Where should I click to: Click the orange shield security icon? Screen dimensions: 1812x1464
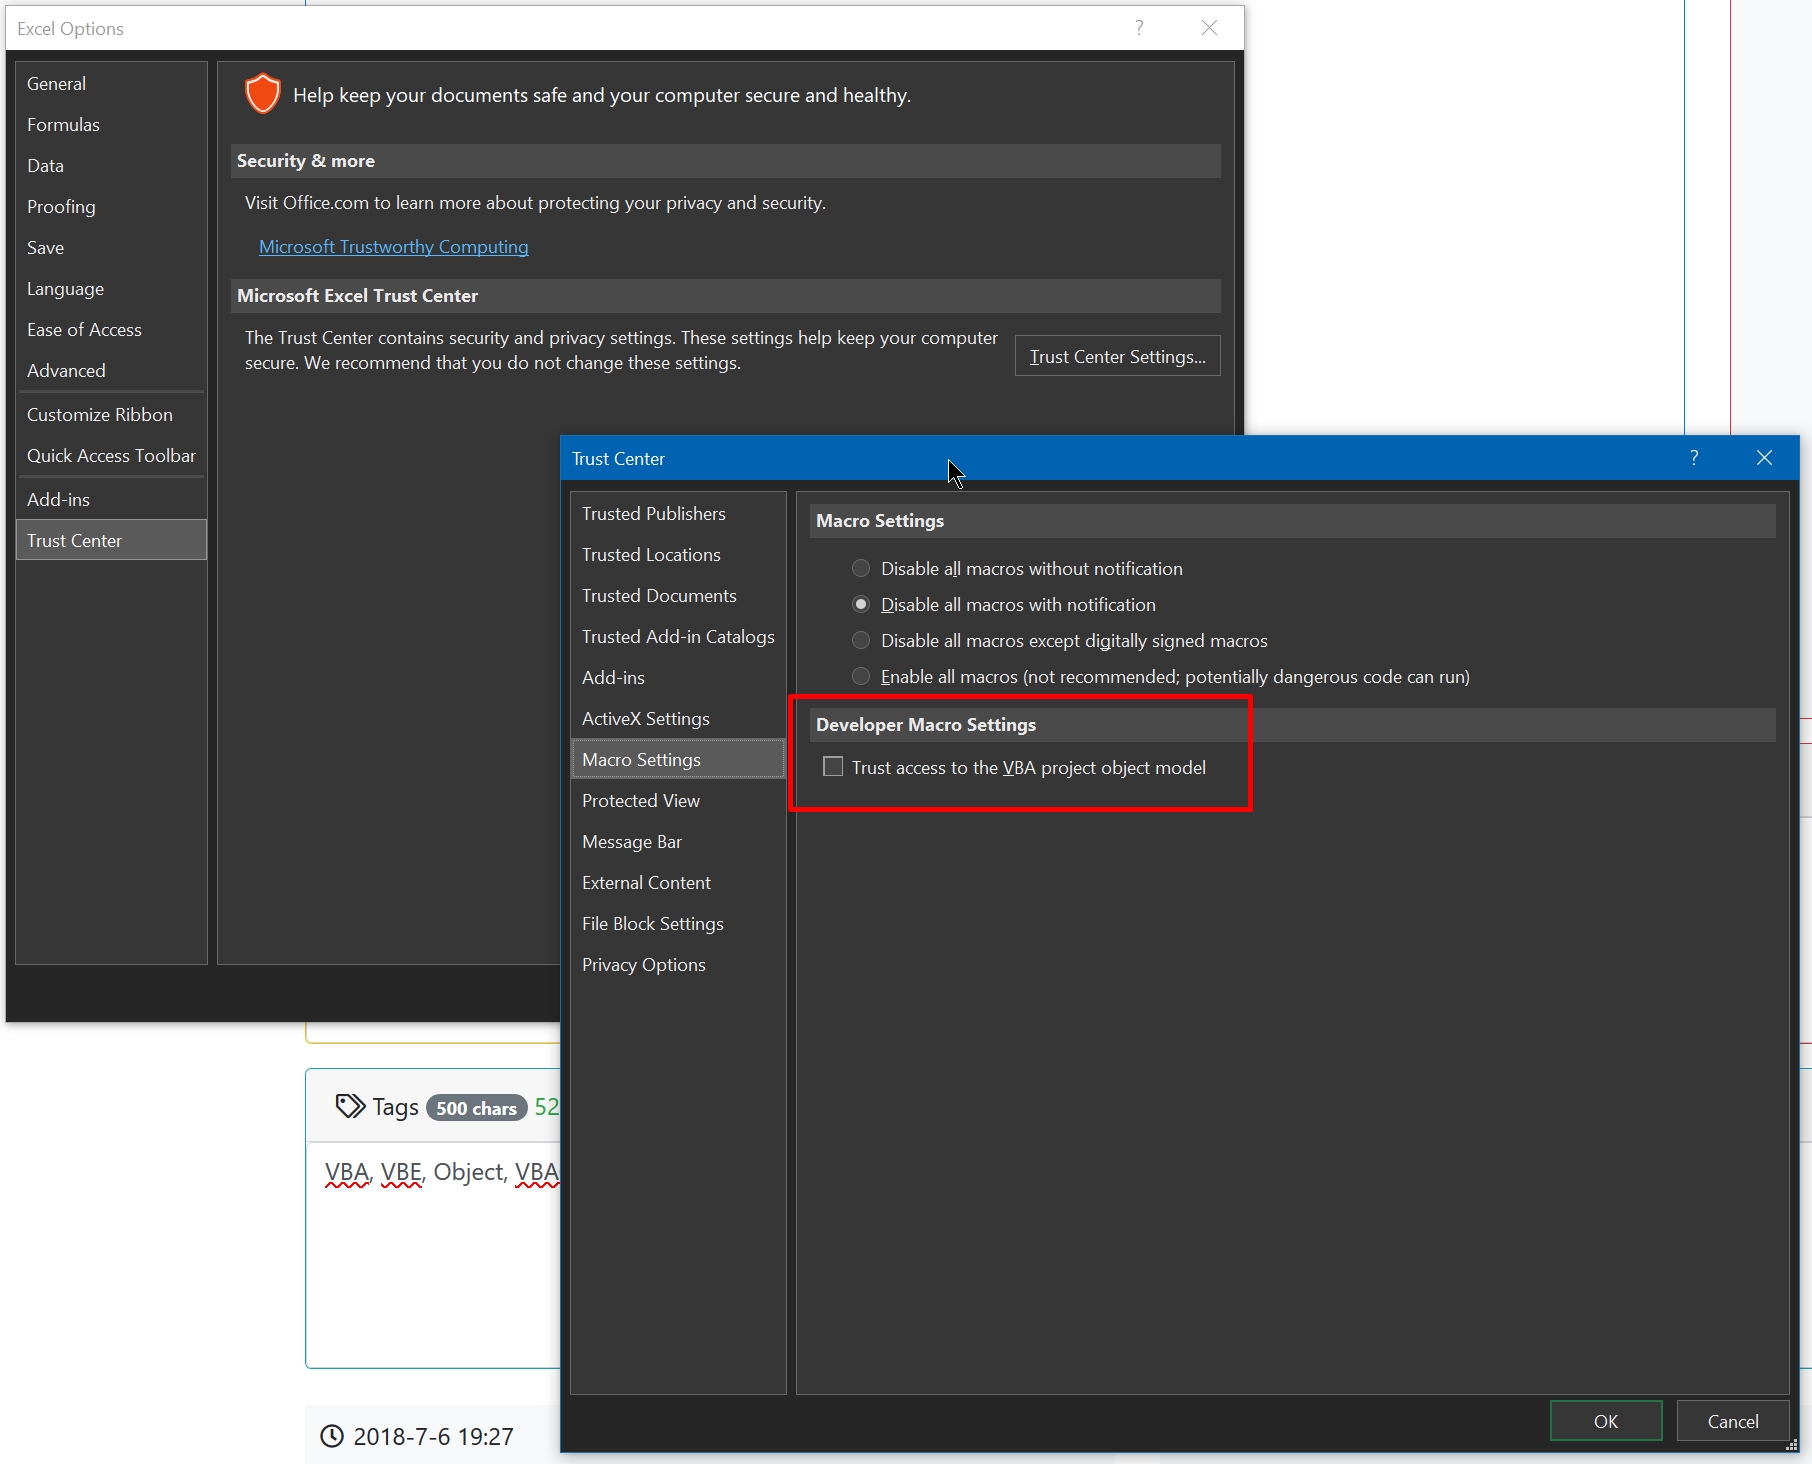[x=262, y=95]
